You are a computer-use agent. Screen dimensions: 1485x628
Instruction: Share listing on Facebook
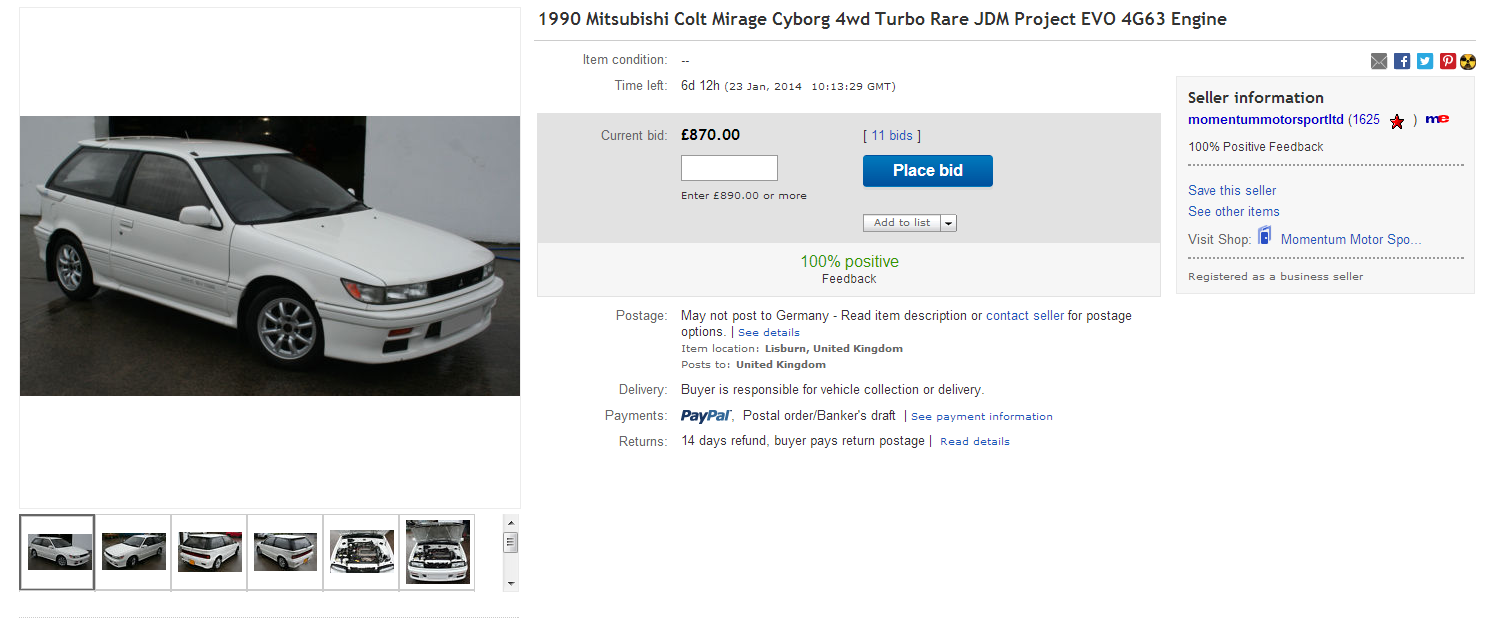1402,62
